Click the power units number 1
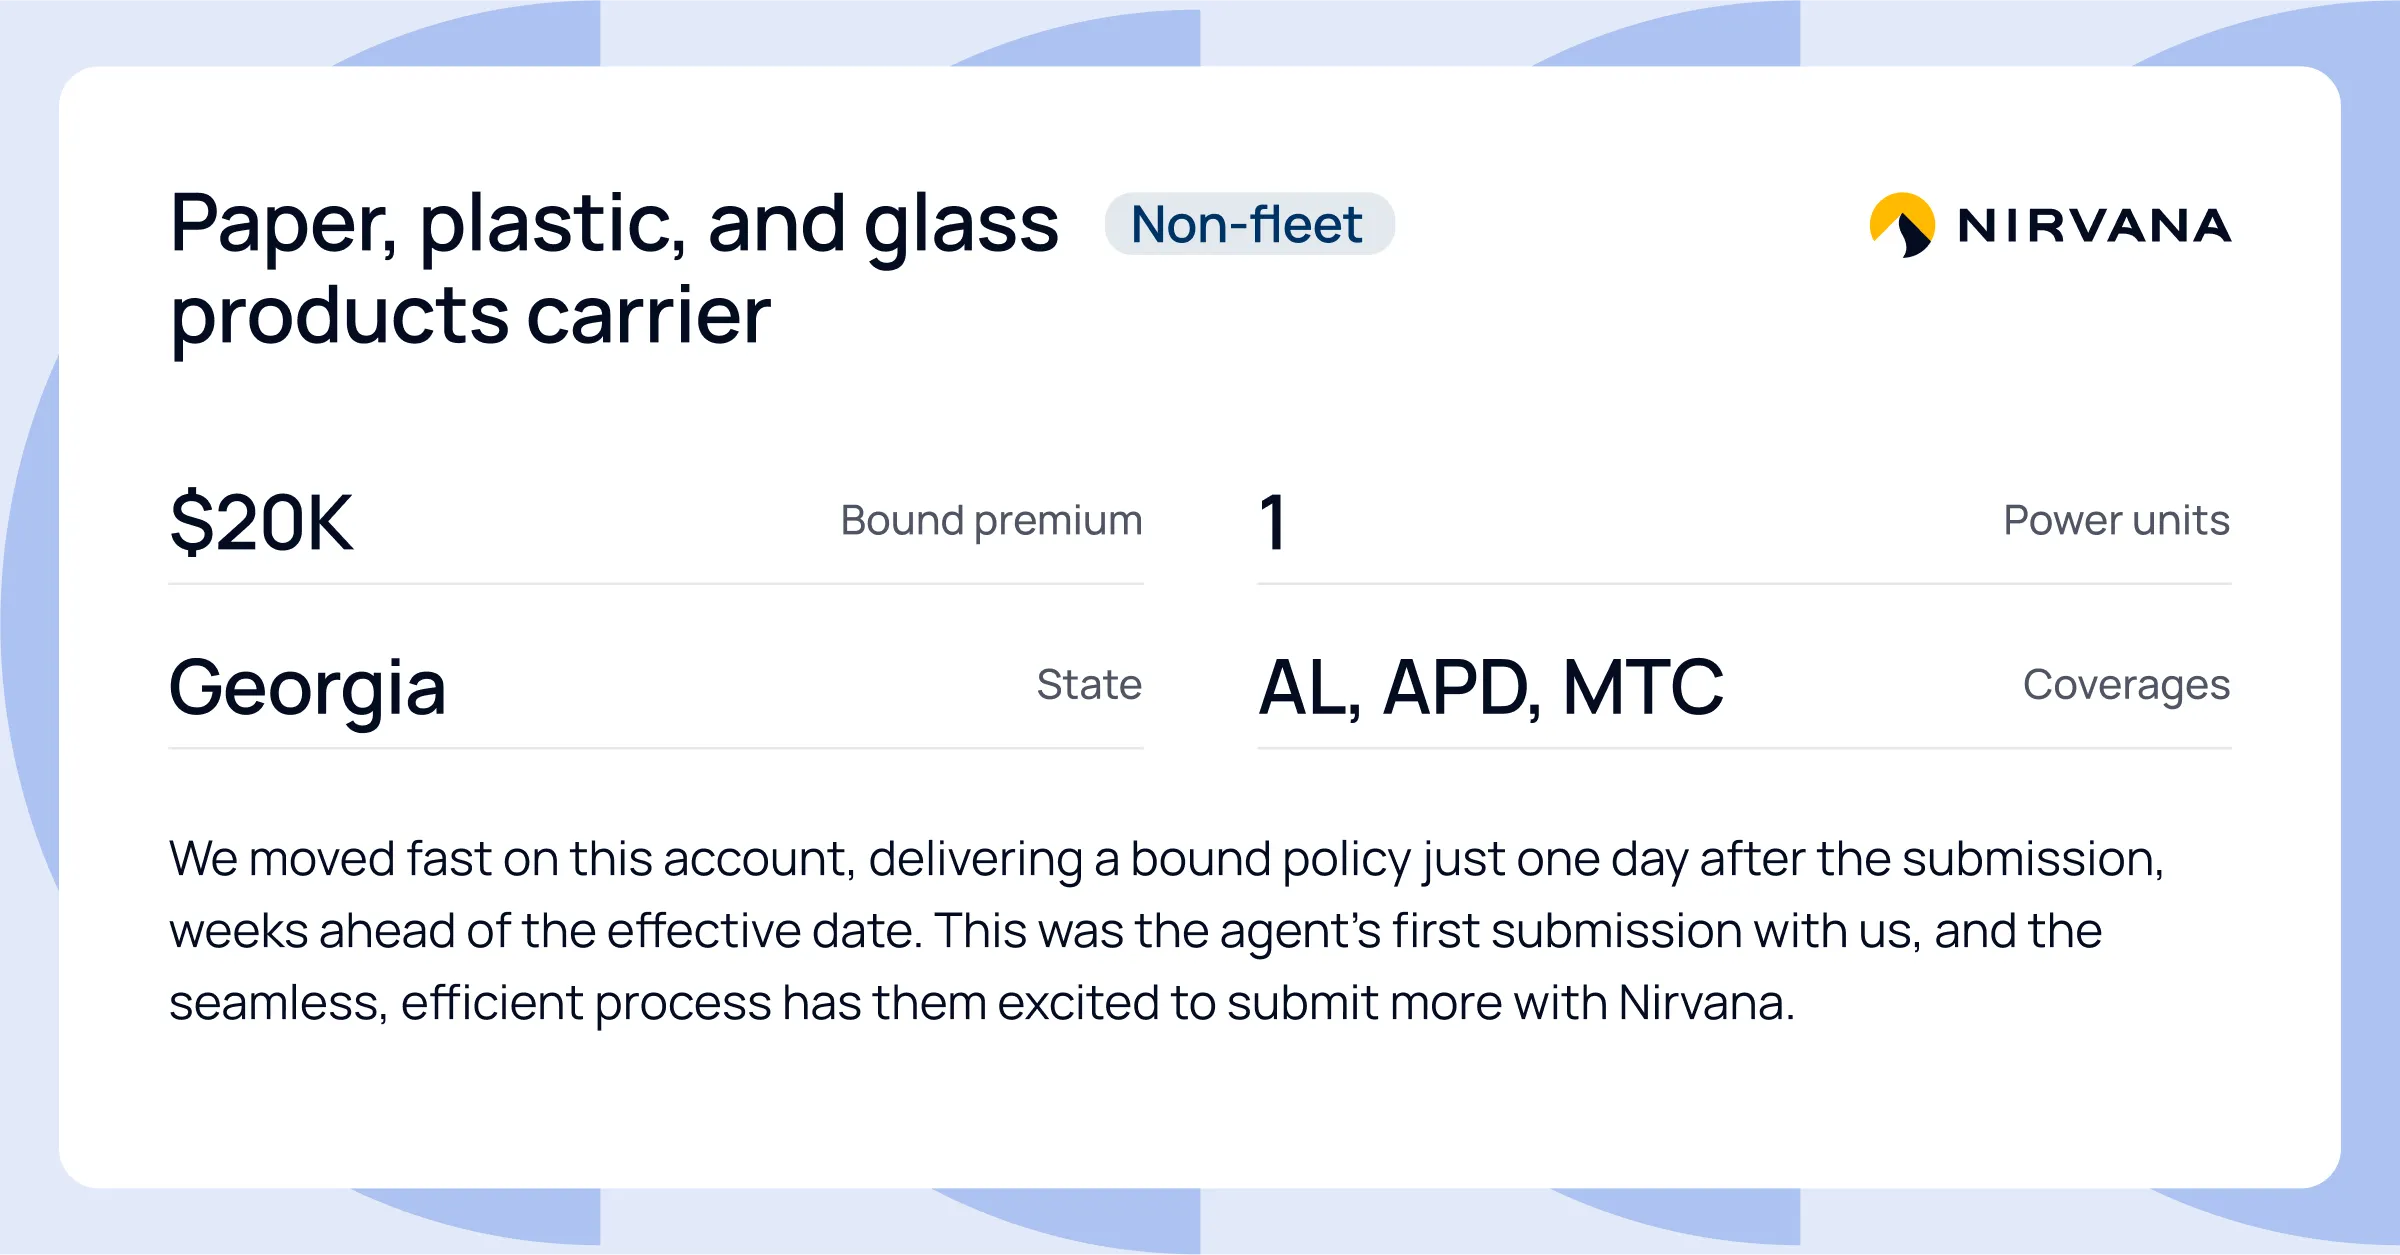Viewport: 2400px width, 1255px height. pyautogui.click(x=1273, y=523)
